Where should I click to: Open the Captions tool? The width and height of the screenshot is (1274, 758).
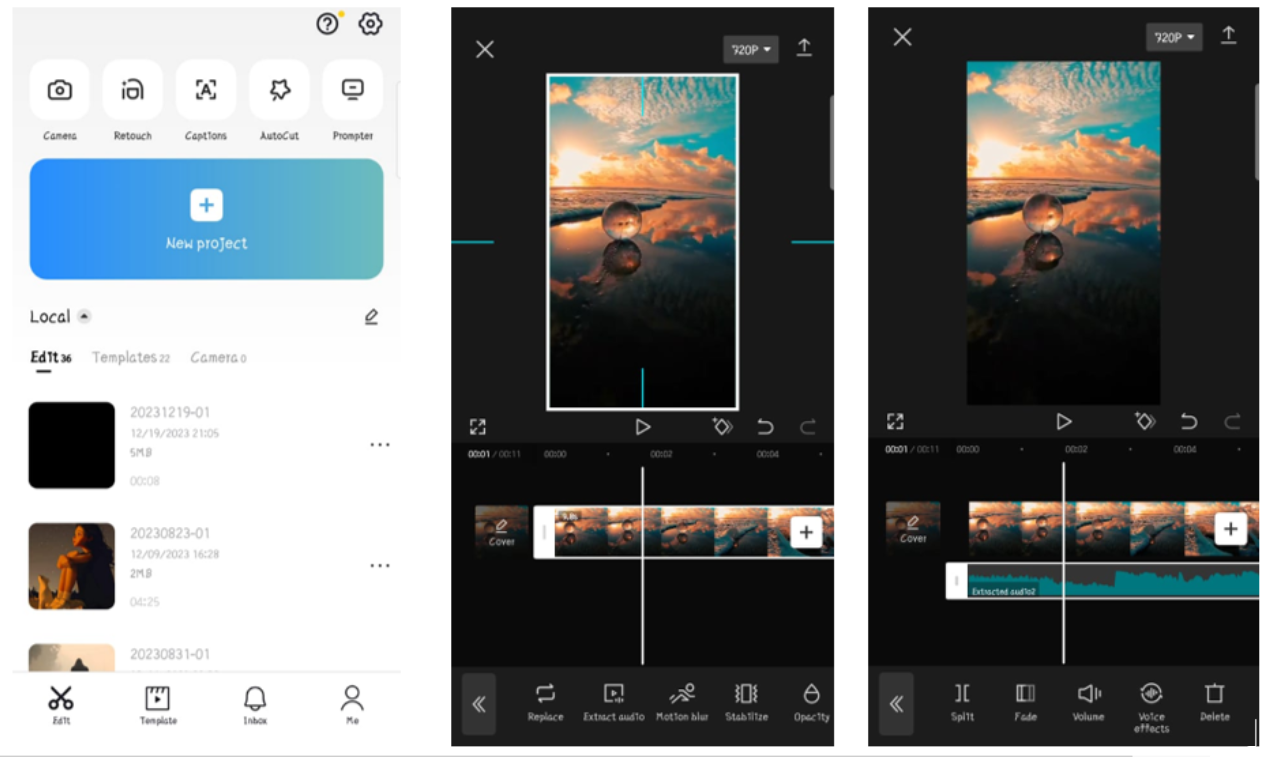[x=206, y=100]
